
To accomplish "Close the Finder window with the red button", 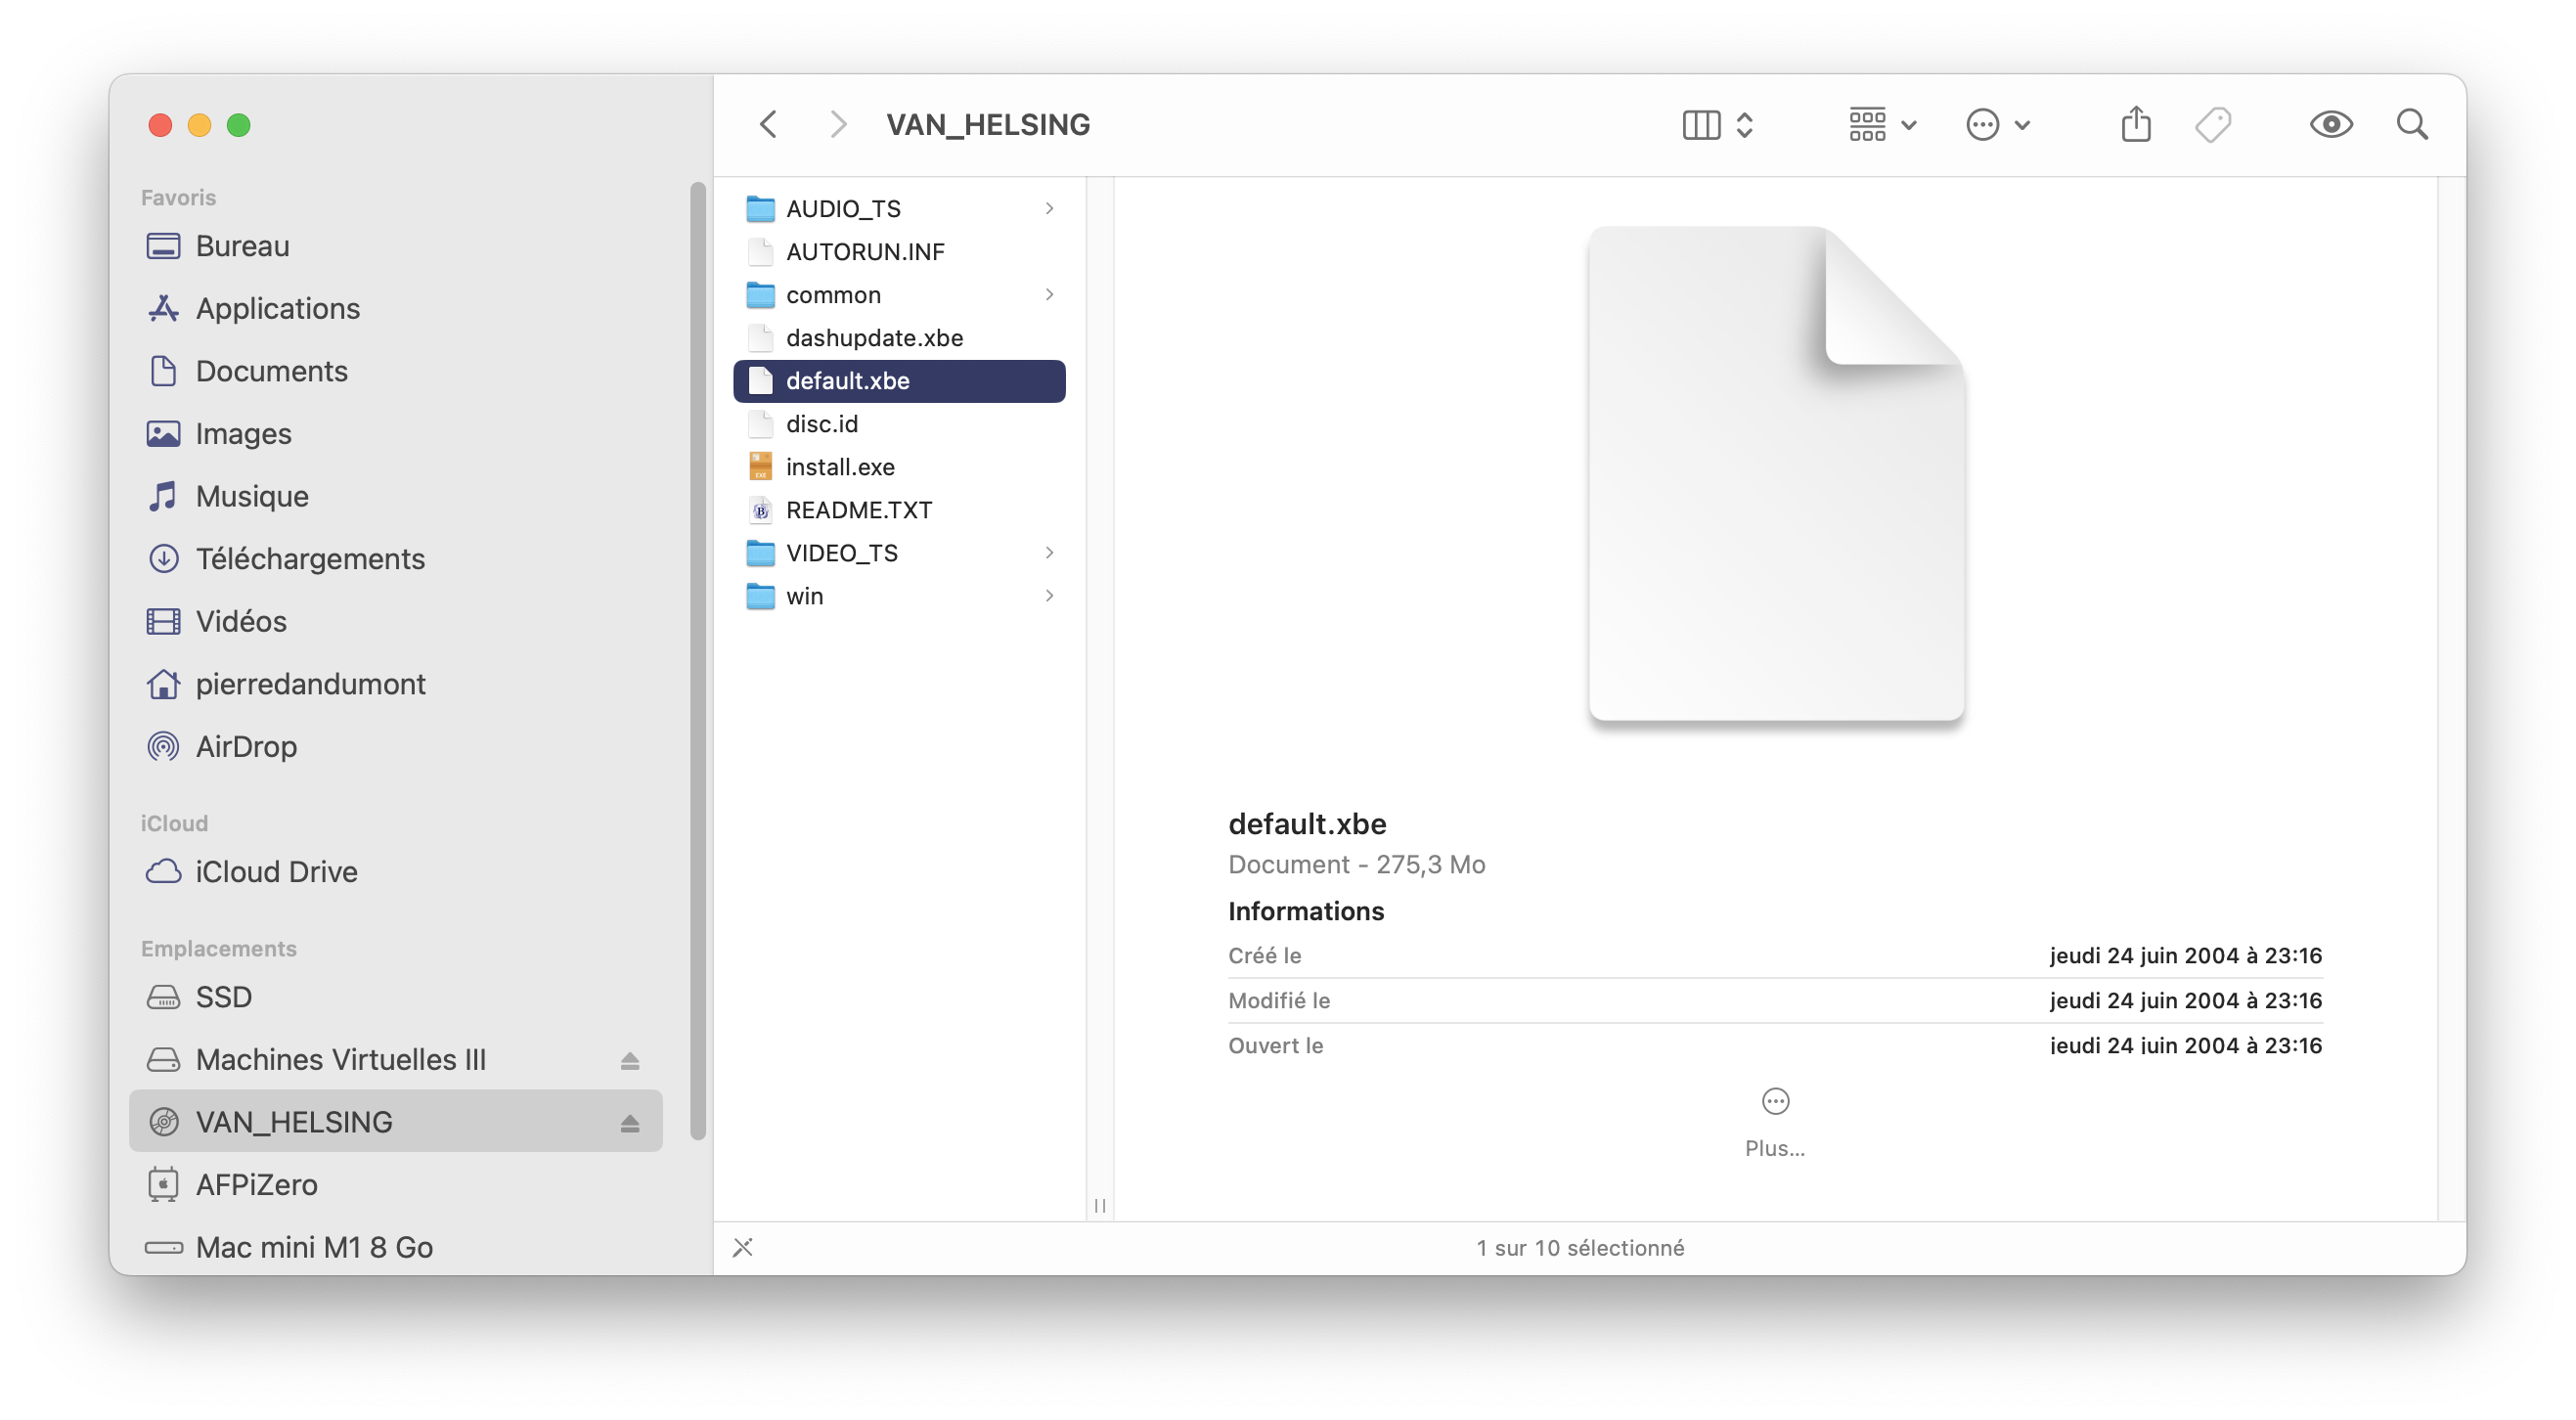I will click(x=160, y=125).
